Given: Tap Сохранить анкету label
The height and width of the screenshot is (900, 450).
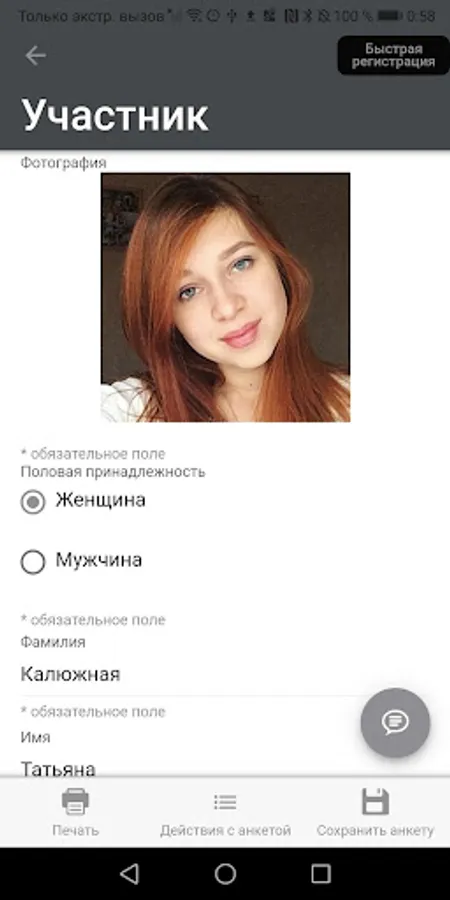Looking at the screenshot, I should (x=375, y=830).
